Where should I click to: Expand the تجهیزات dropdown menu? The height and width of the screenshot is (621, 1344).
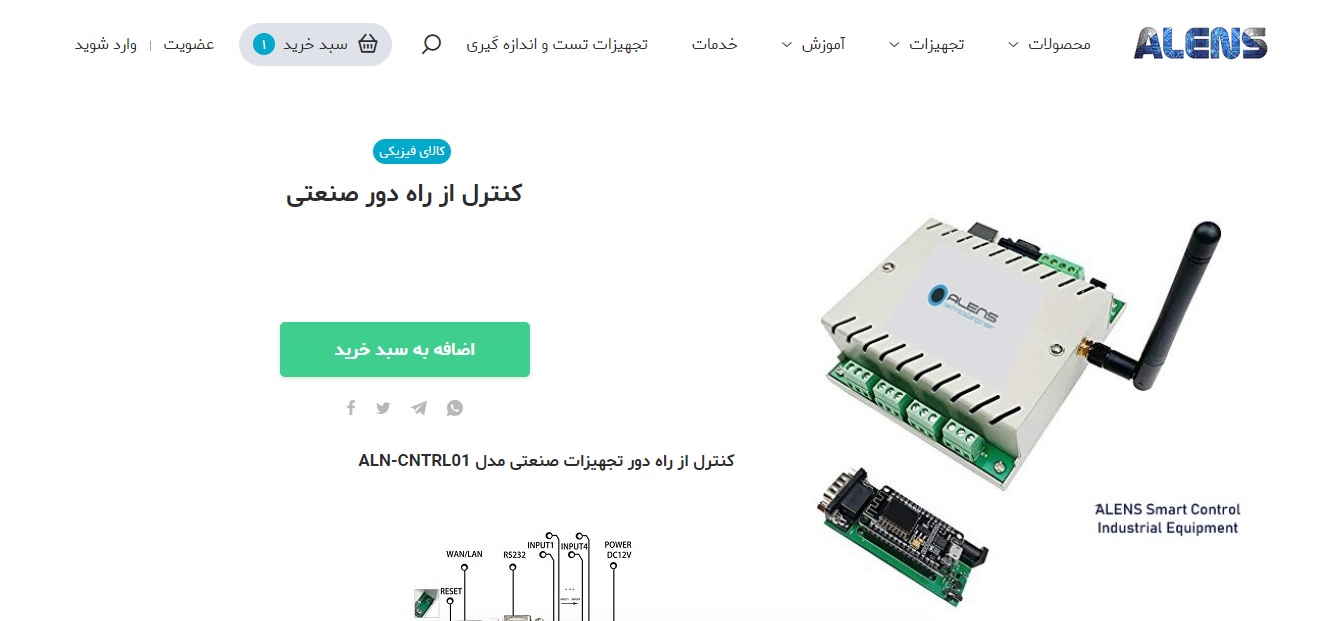pos(927,44)
